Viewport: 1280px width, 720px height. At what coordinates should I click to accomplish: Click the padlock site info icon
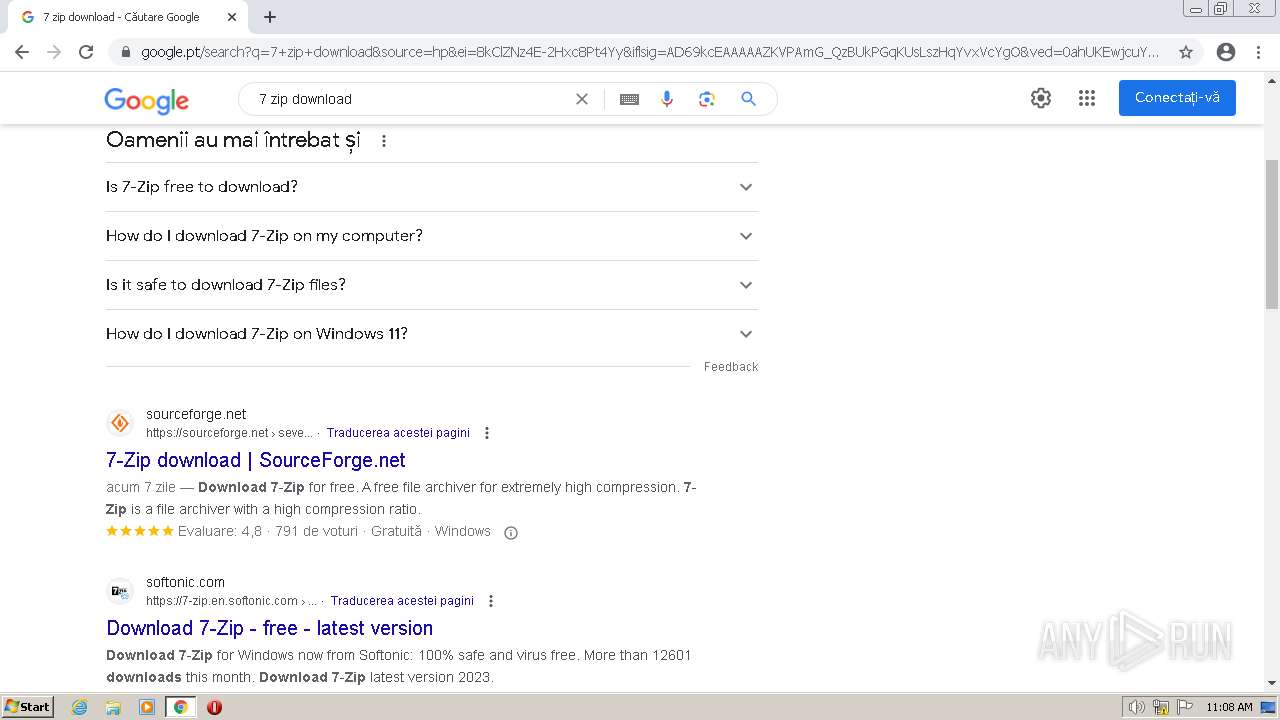click(126, 52)
